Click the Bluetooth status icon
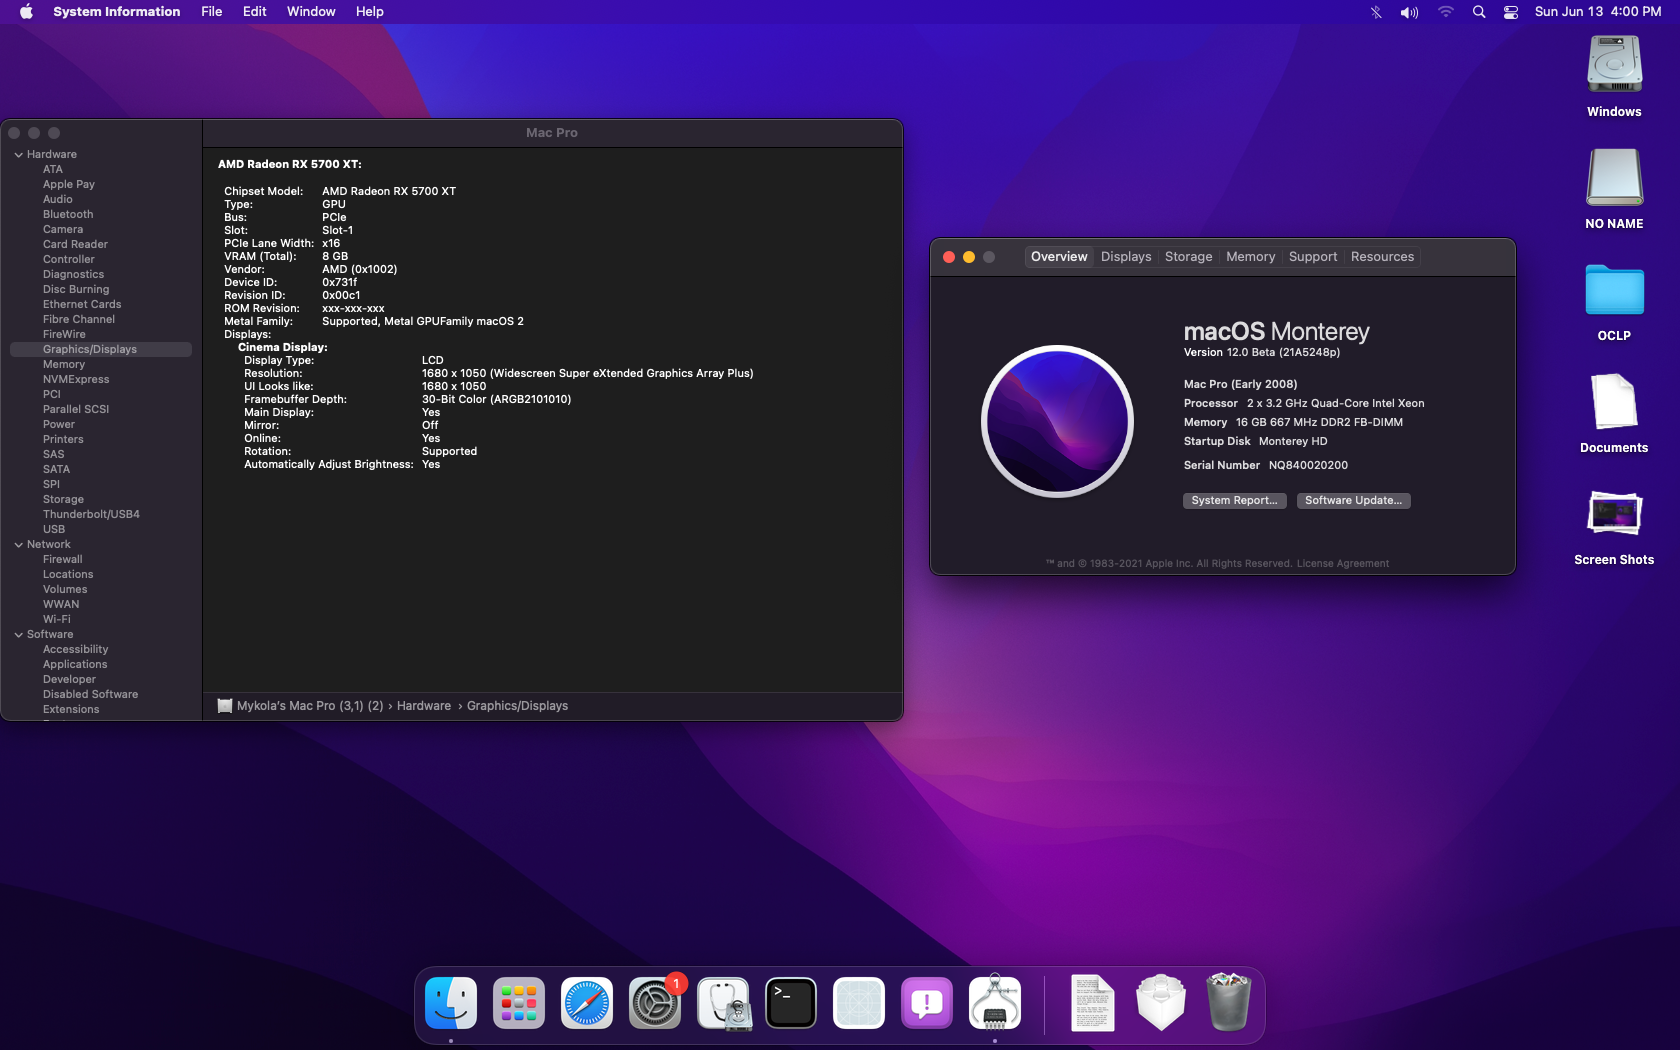 coord(1376,12)
